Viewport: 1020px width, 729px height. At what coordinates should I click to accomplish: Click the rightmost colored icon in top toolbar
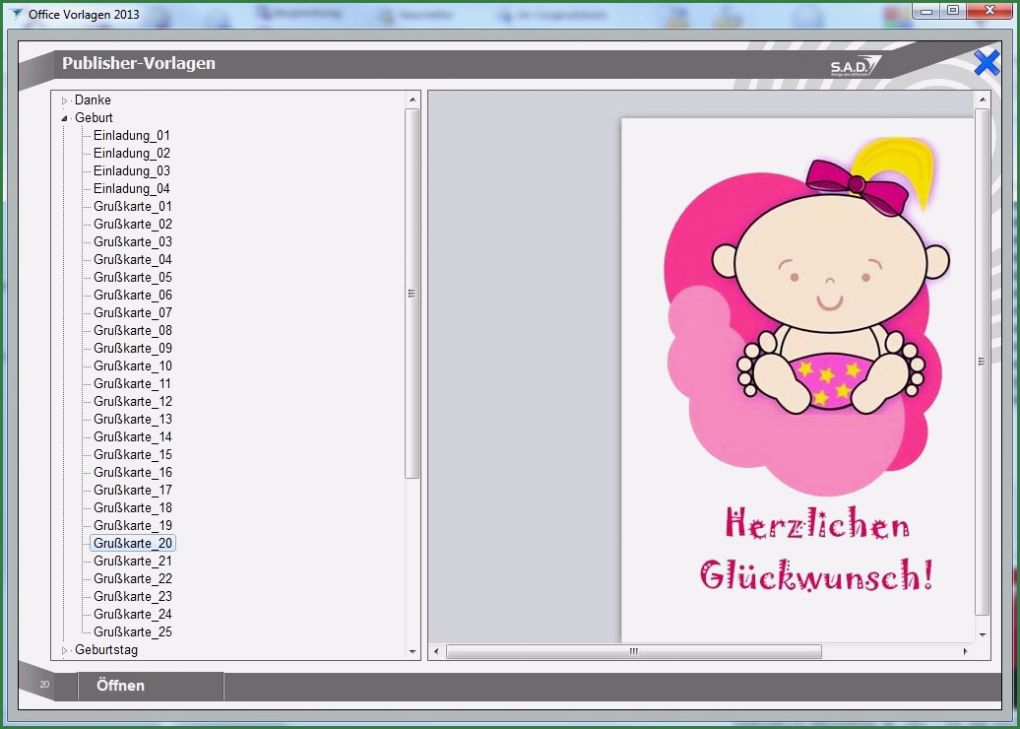pyautogui.click(x=892, y=16)
